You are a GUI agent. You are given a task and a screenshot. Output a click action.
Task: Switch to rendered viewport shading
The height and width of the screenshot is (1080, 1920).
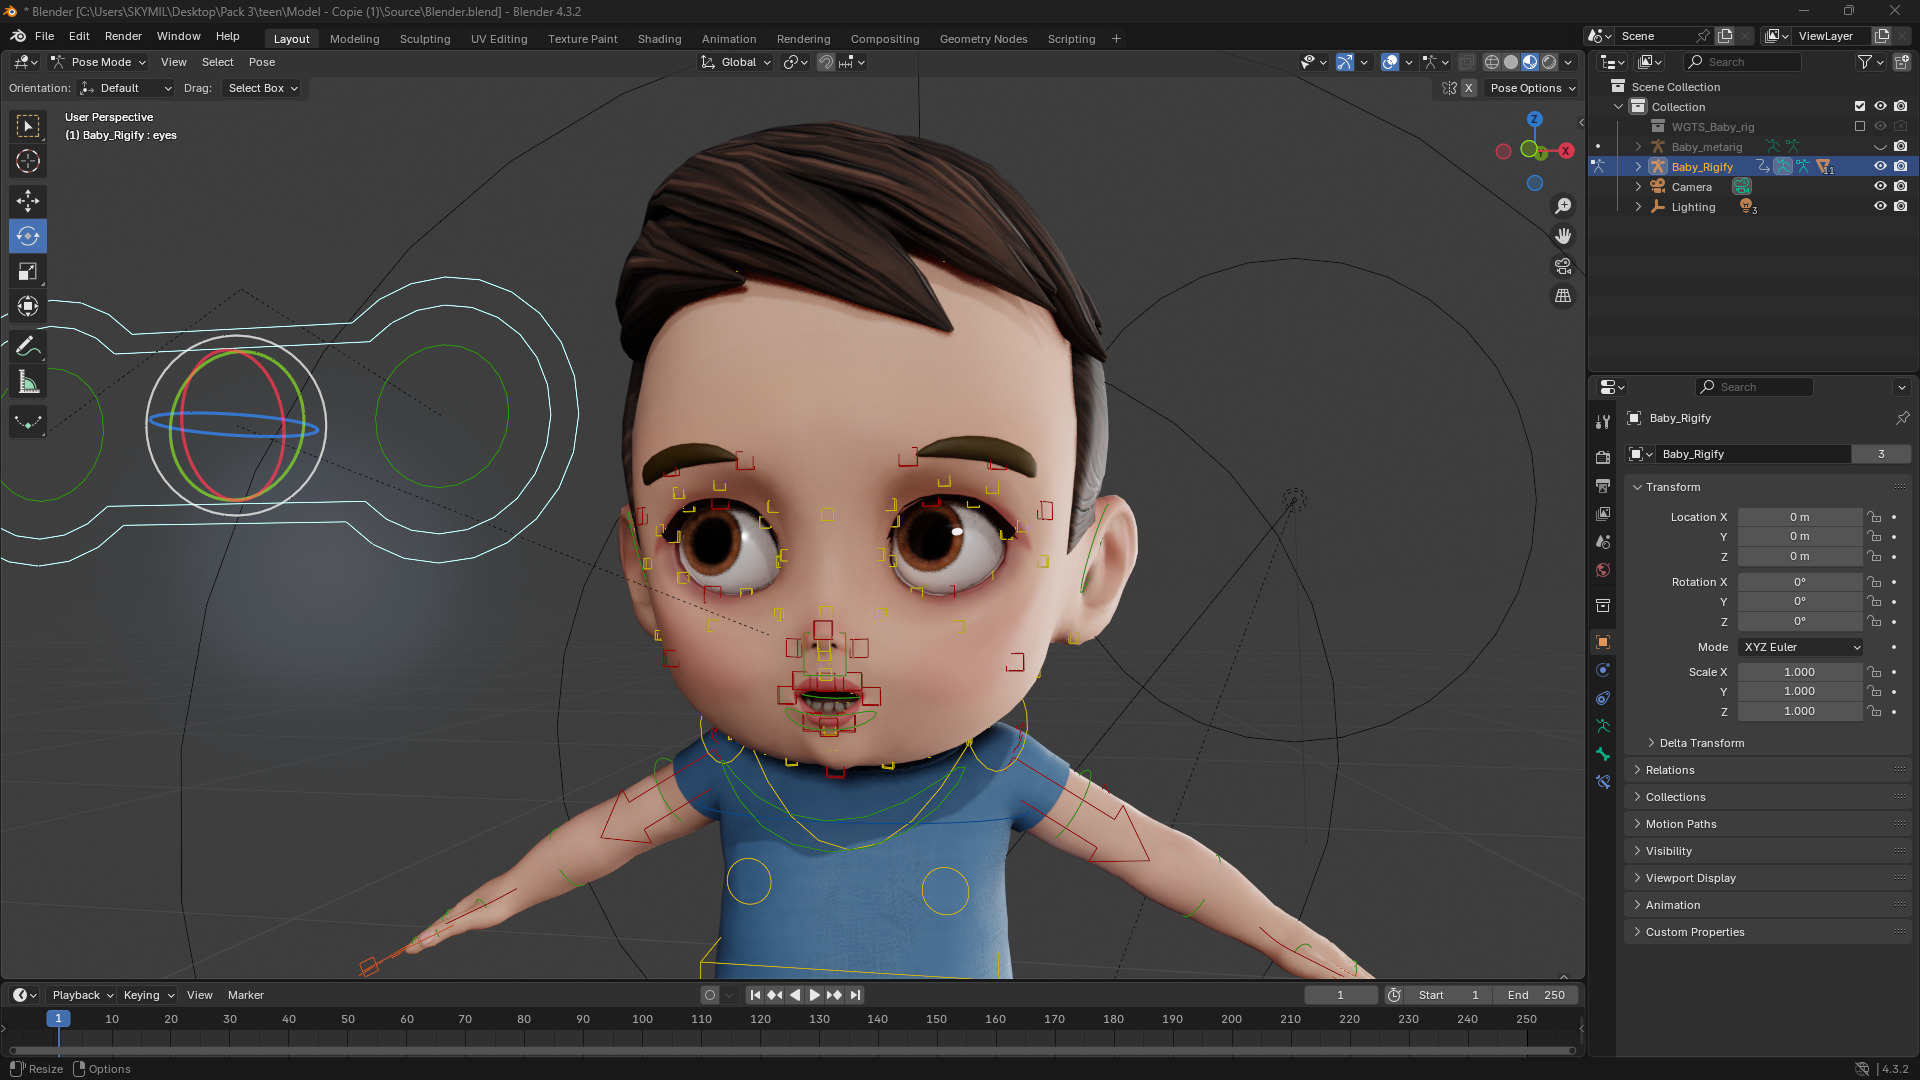click(x=1549, y=62)
